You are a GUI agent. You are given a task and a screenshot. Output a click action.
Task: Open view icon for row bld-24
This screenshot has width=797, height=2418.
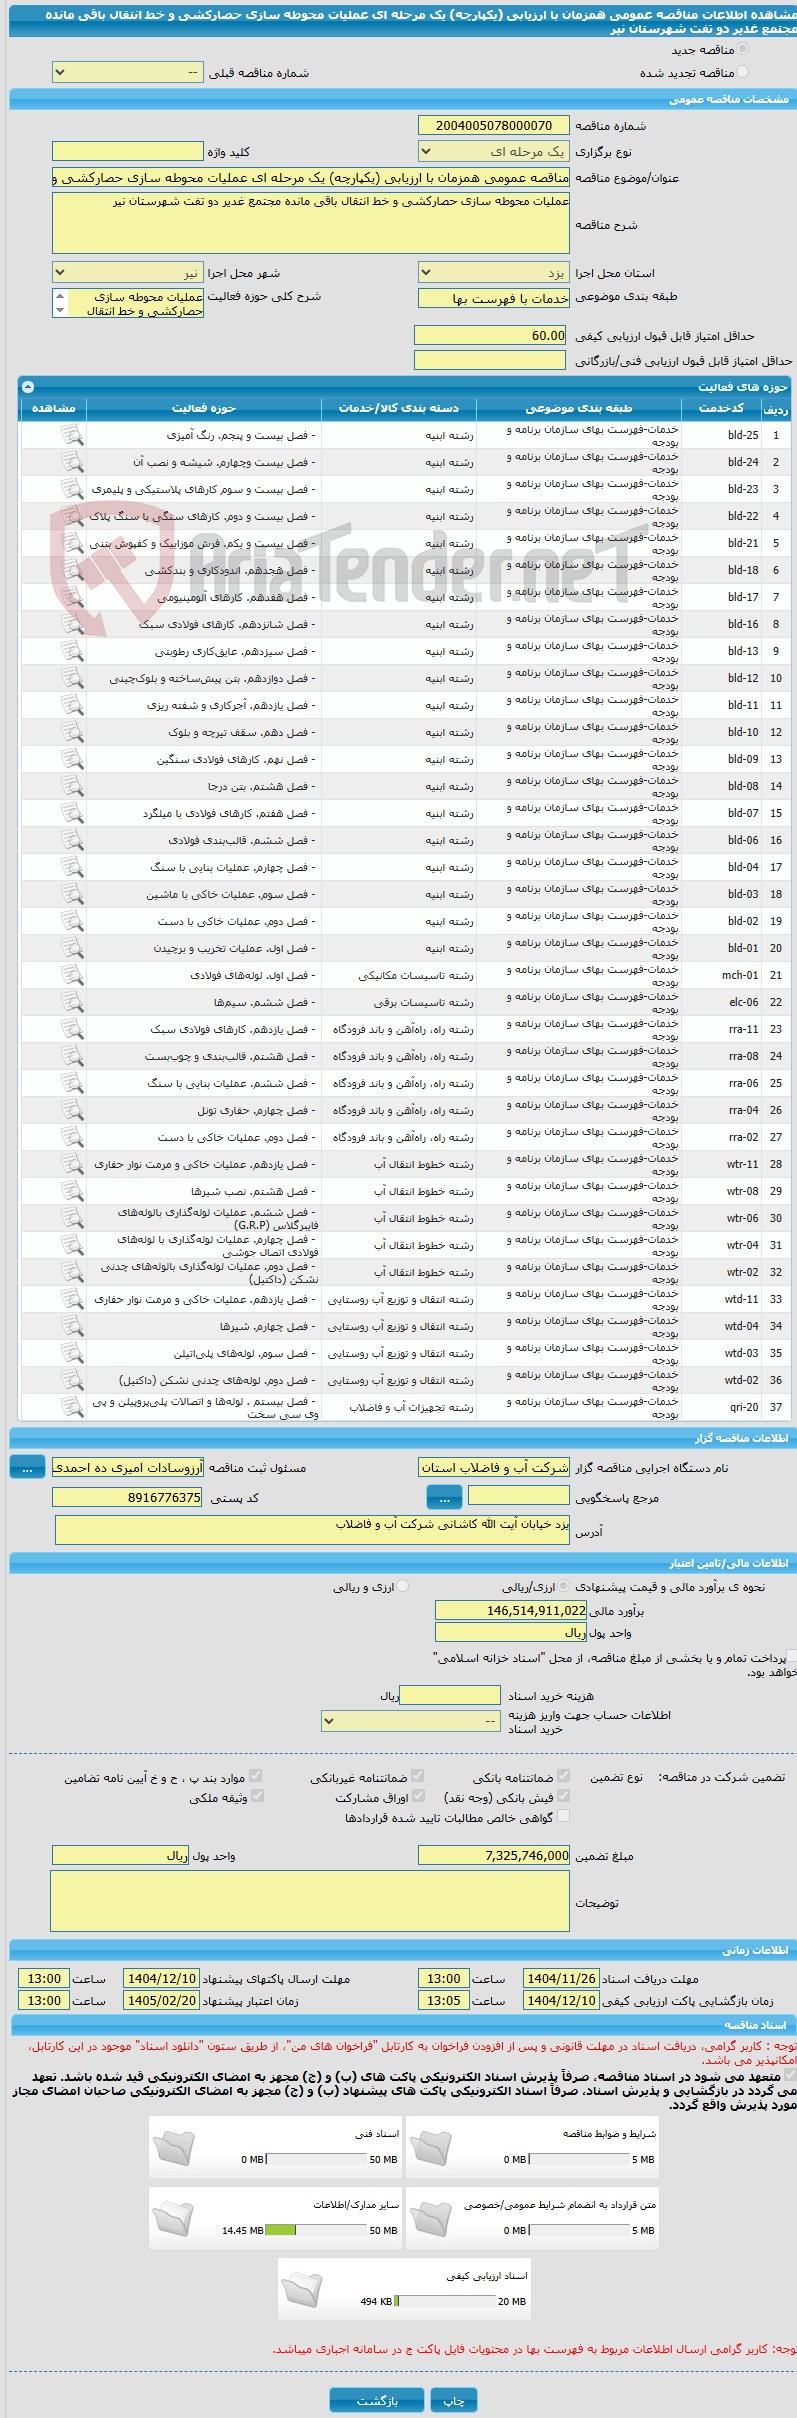tap(71, 462)
